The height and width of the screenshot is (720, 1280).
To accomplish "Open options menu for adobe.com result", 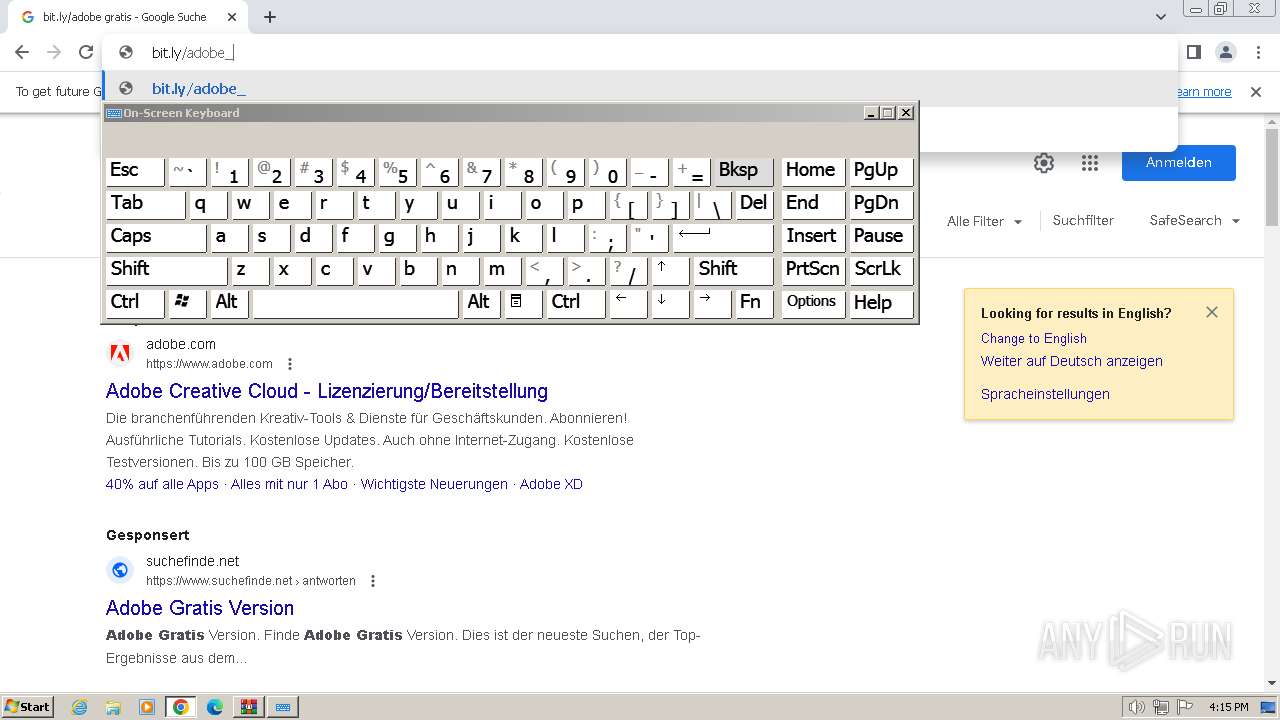I will 290,364.
